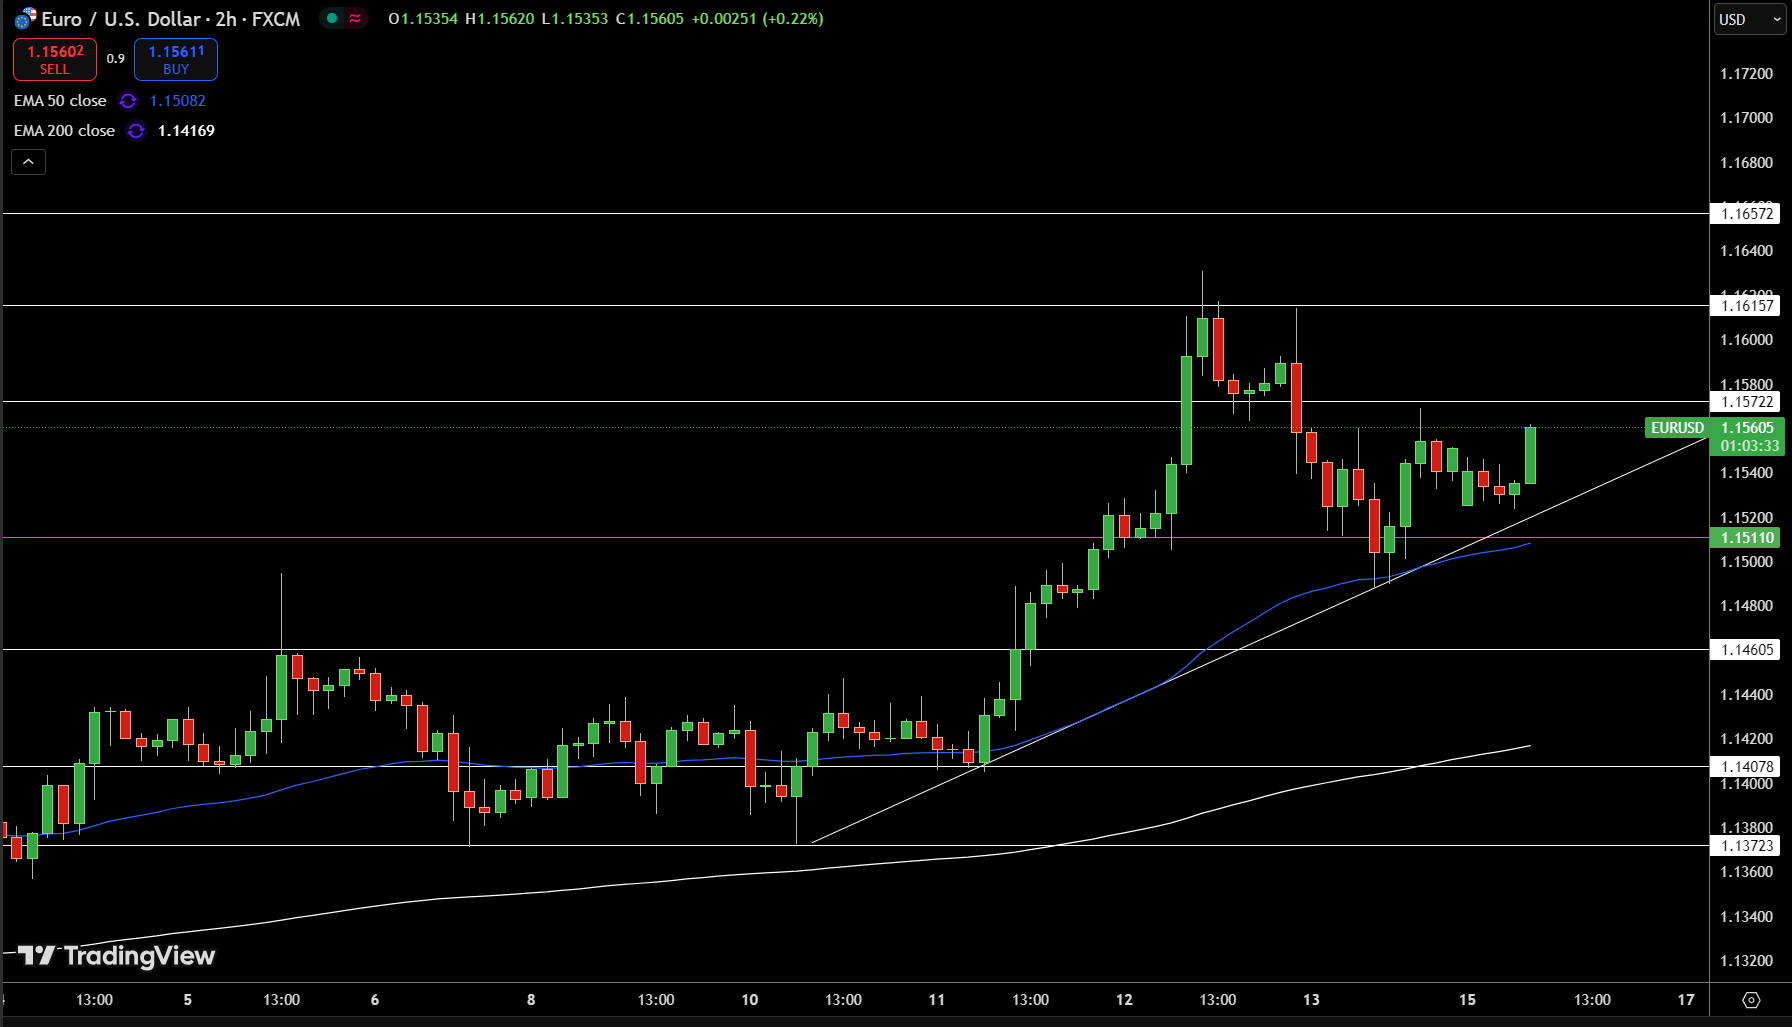Click the 1.16572 horizontal line price label

tap(1746, 213)
